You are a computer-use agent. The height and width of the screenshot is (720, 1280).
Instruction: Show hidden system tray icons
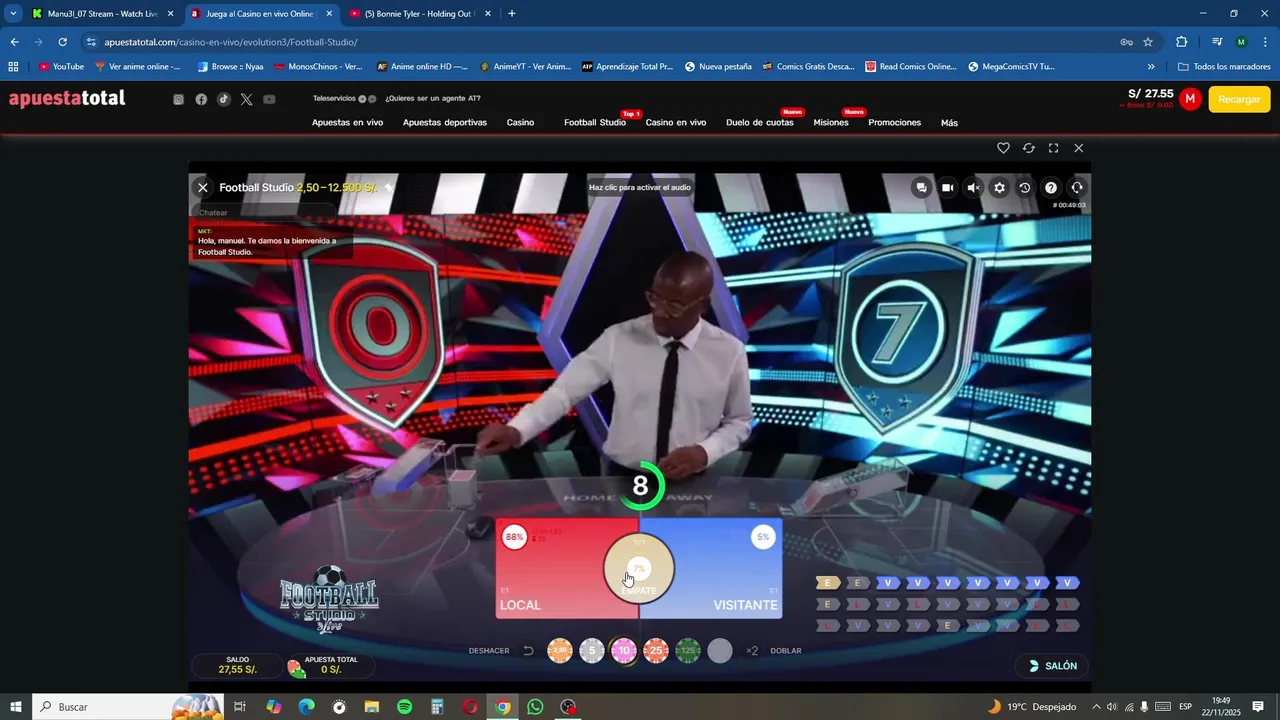(1096, 707)
